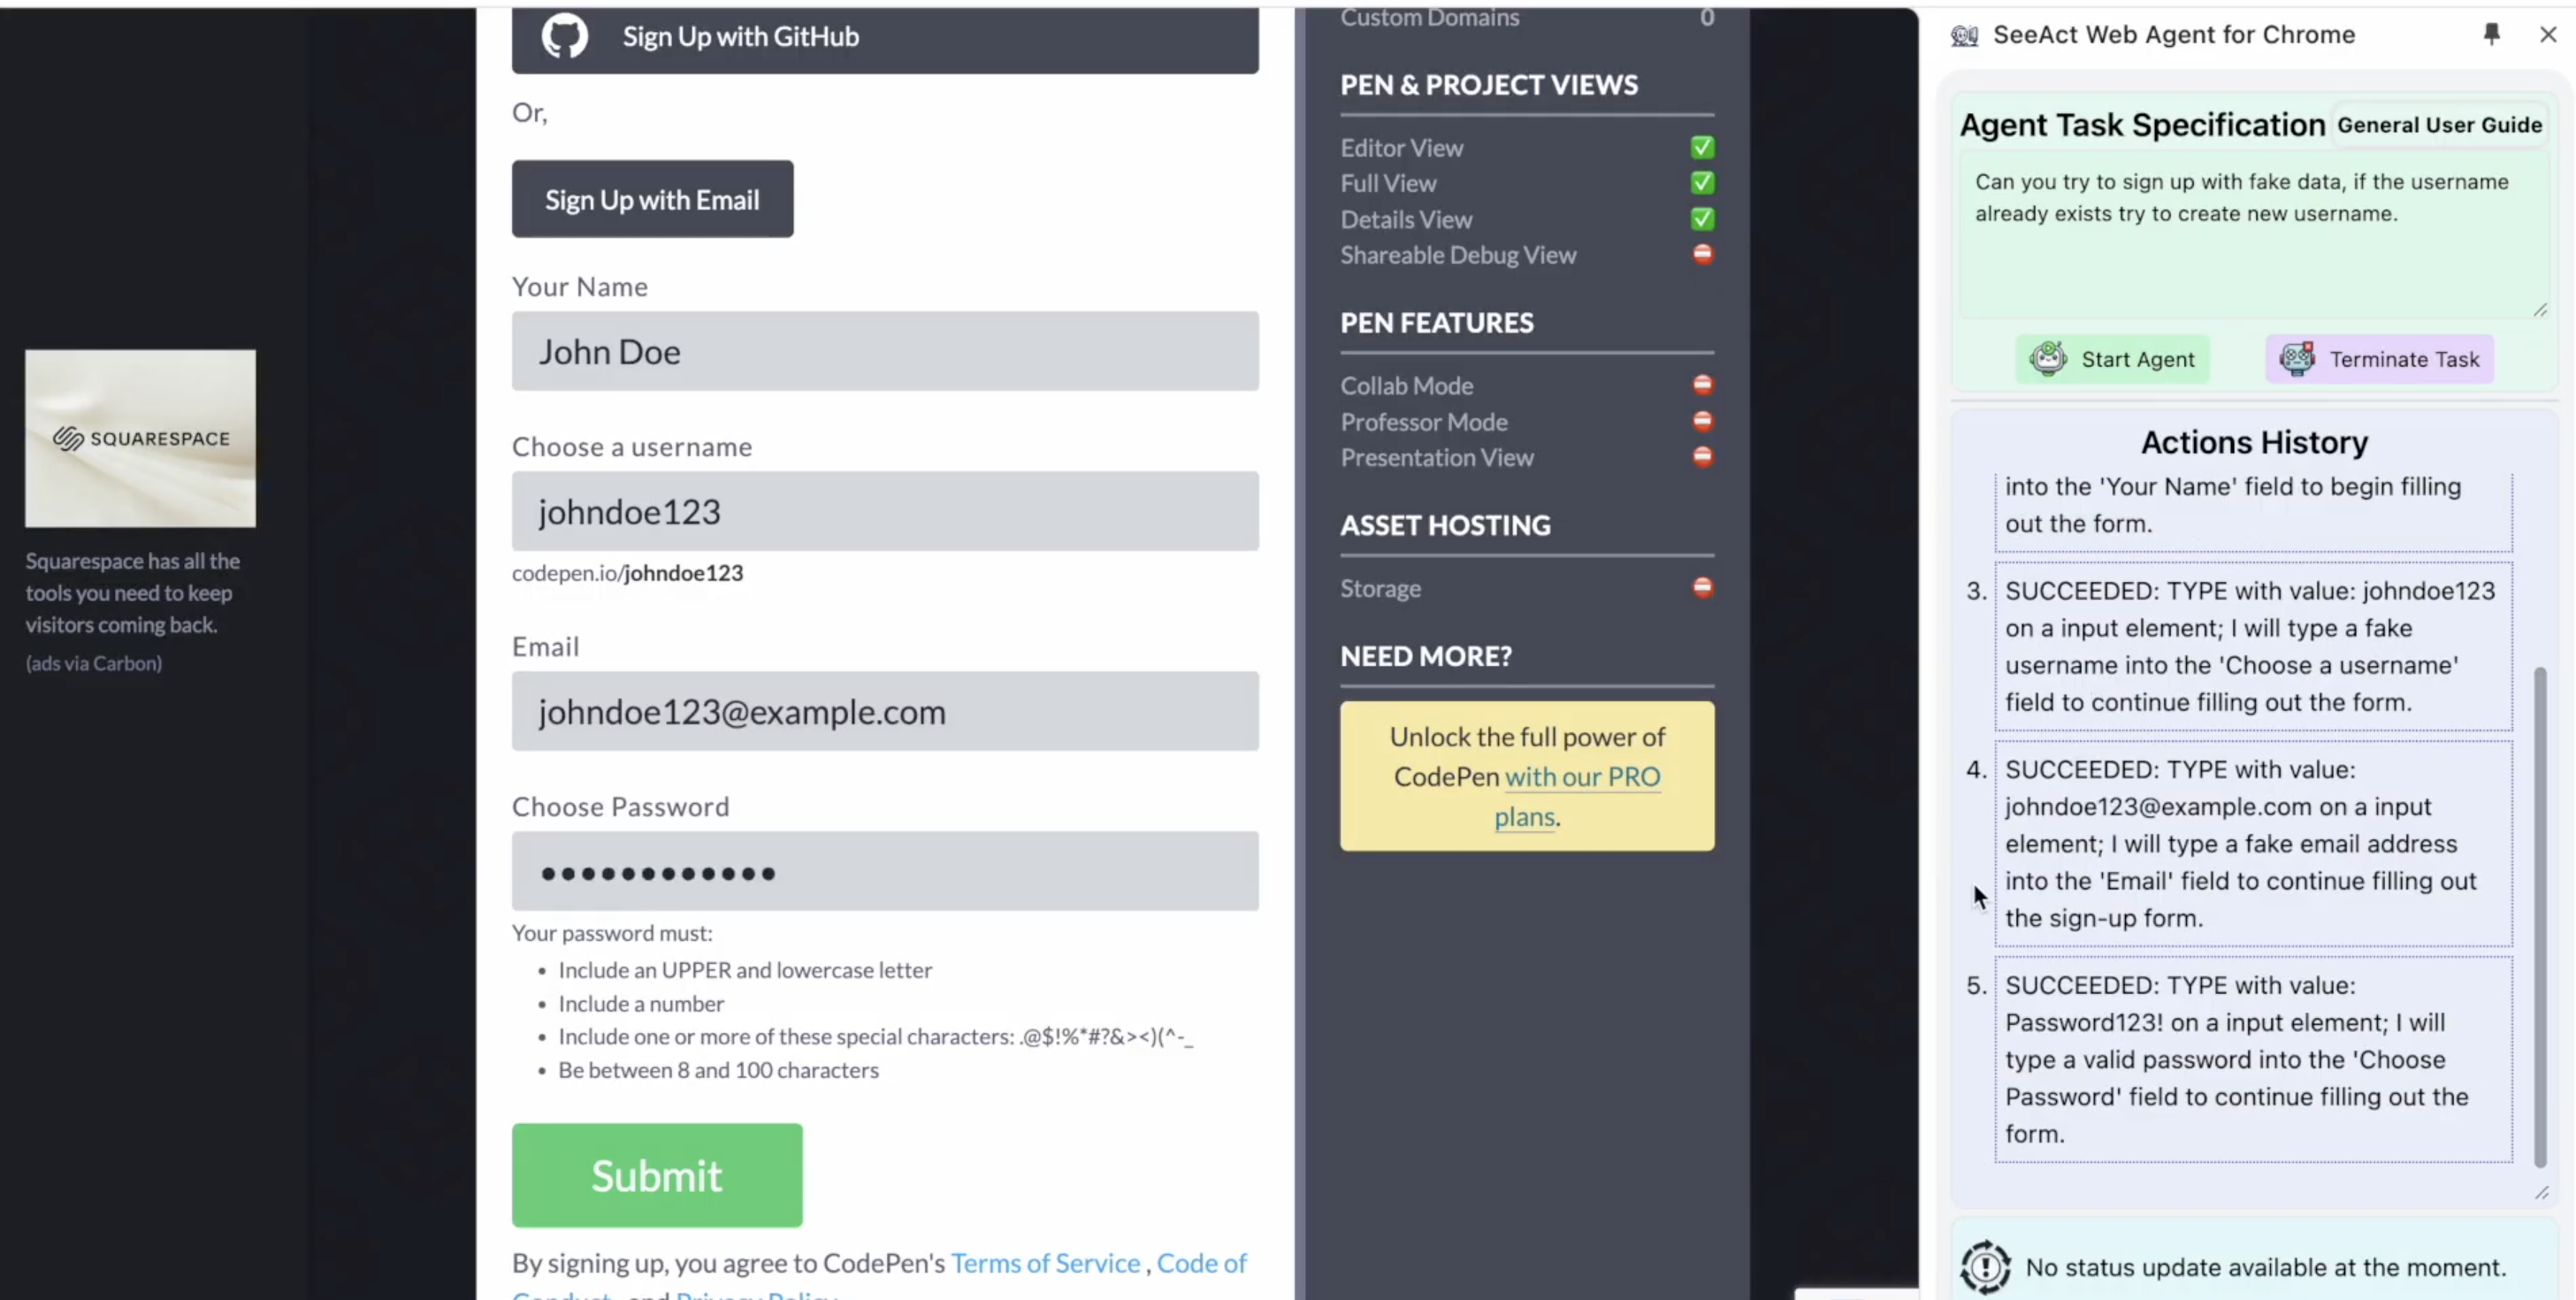The width and height of the screenshot is (2576, 1300).
Task: Click the Choose Password field
Action: click(885, 871)
